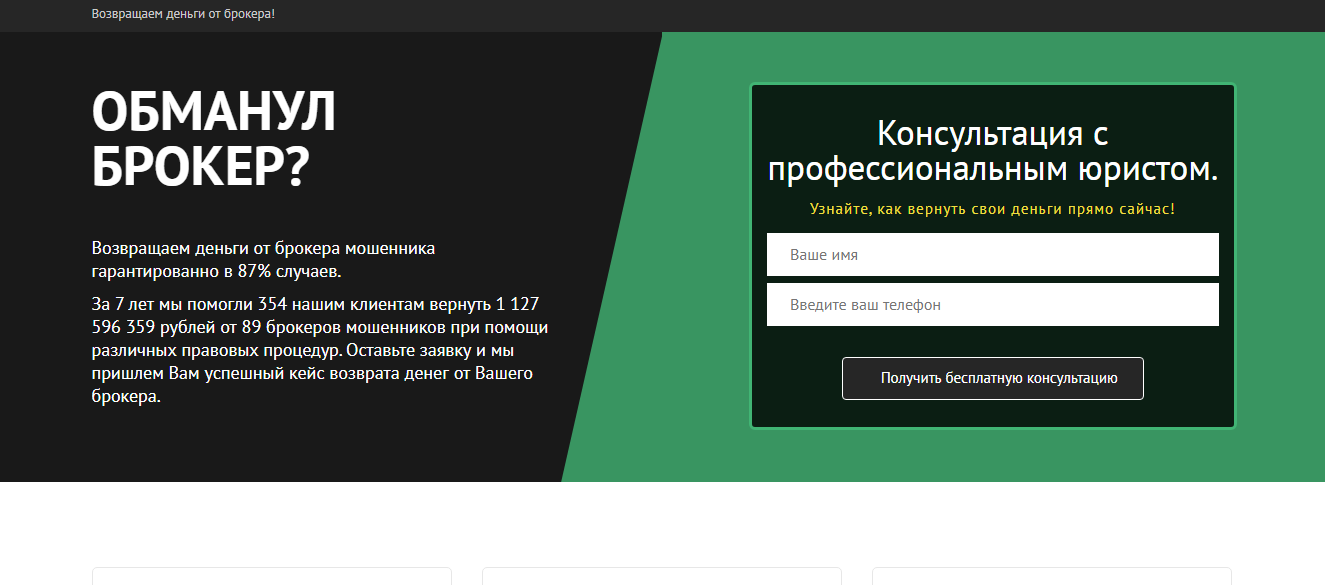This screenshot has height=585, width=1325.
Task: Focus the 'Введите ваш телефон' phone field
Action: point(992,305)
